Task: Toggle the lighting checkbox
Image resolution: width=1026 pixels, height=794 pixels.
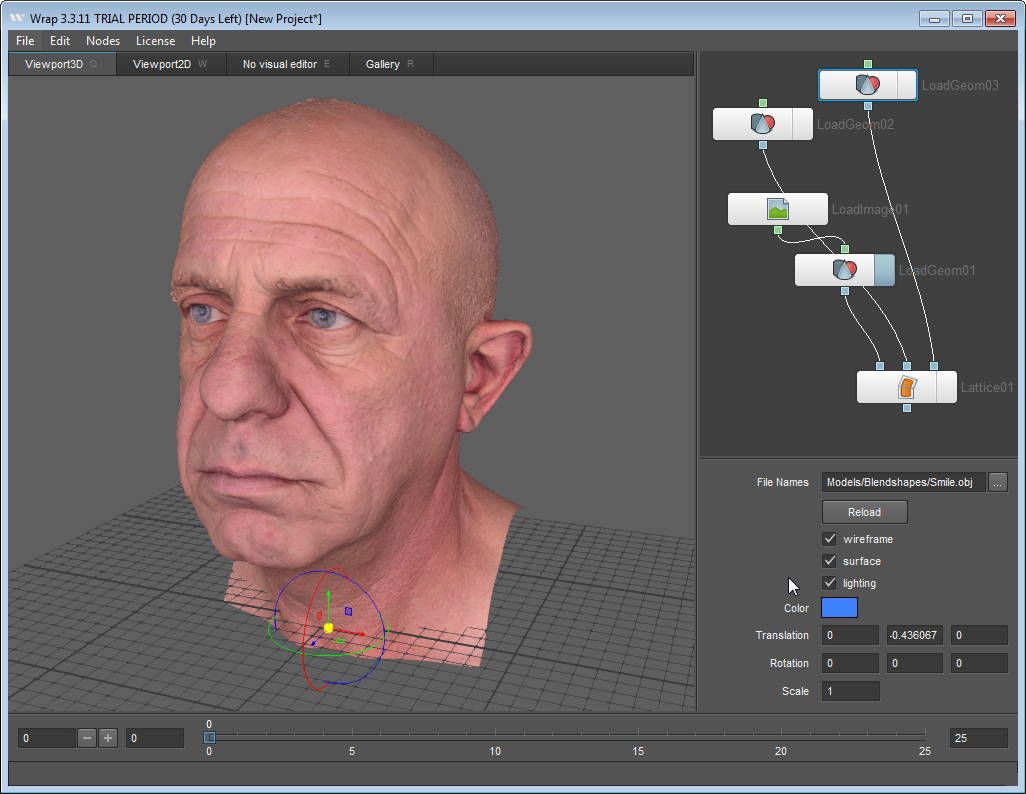Action: pos(829,583)
